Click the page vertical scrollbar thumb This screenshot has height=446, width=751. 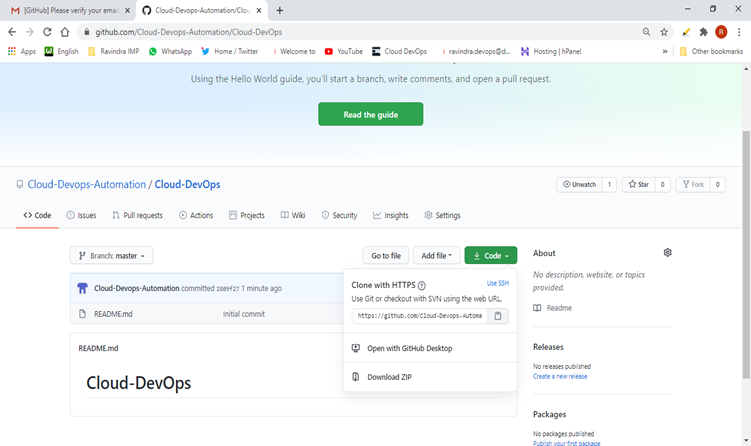tap(746, 254)
